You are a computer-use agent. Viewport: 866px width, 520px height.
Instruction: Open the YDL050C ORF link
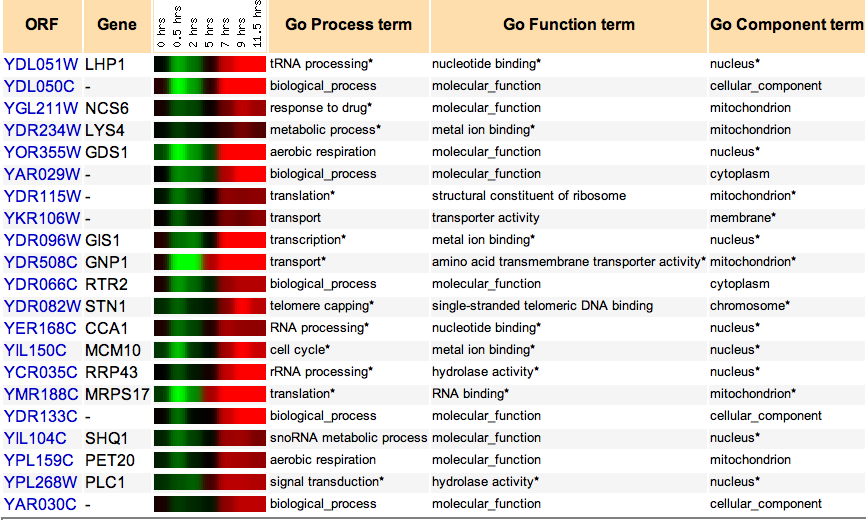pos(39,86)
